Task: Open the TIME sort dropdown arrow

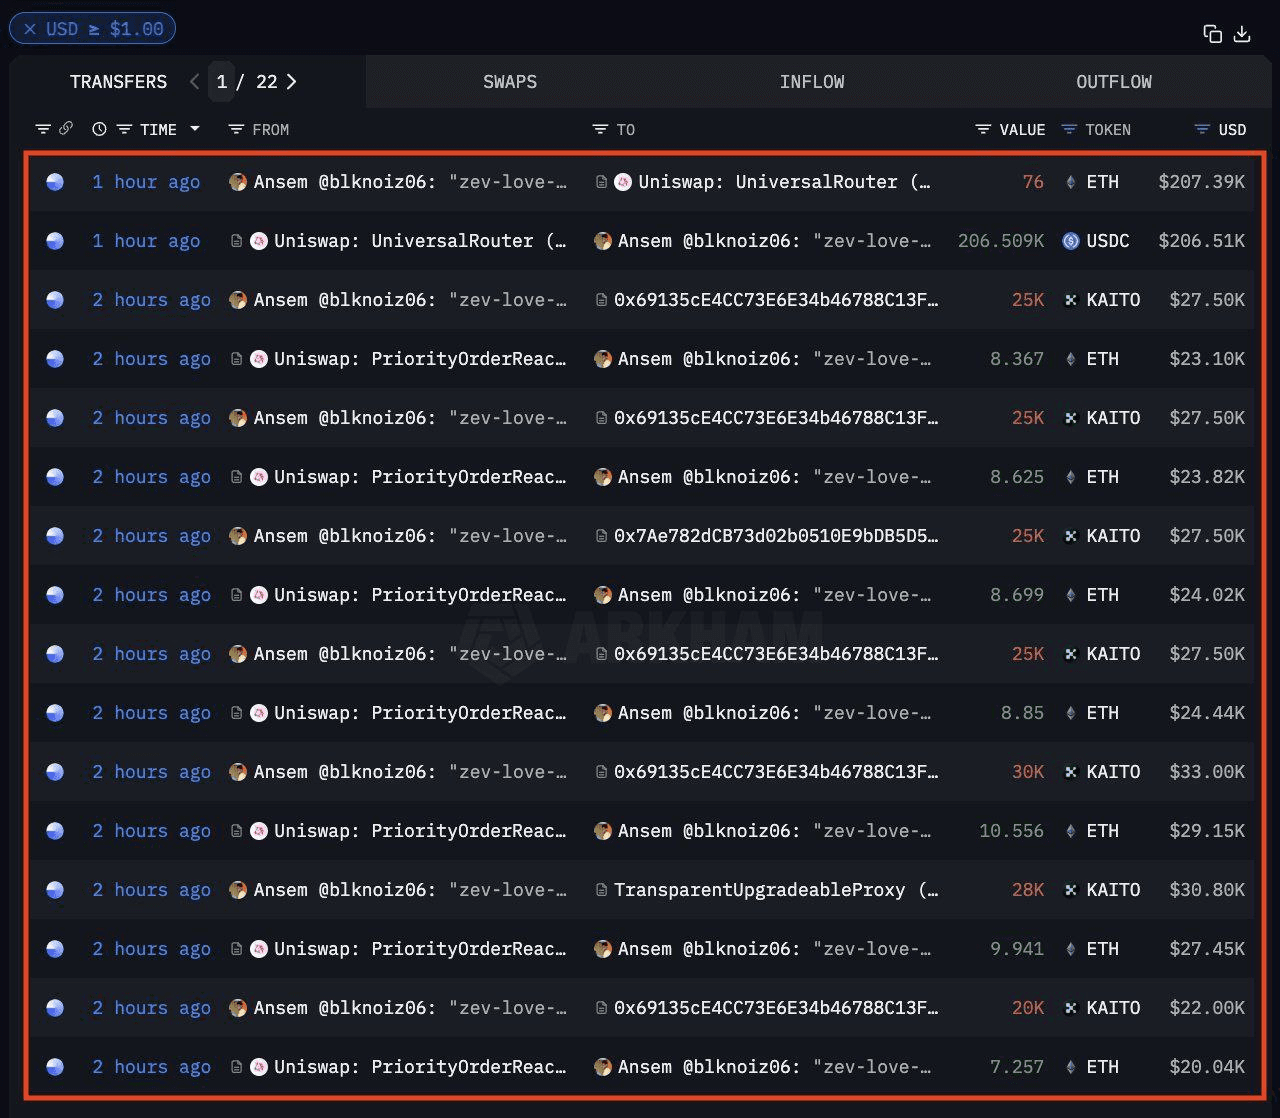Action: 195,129
